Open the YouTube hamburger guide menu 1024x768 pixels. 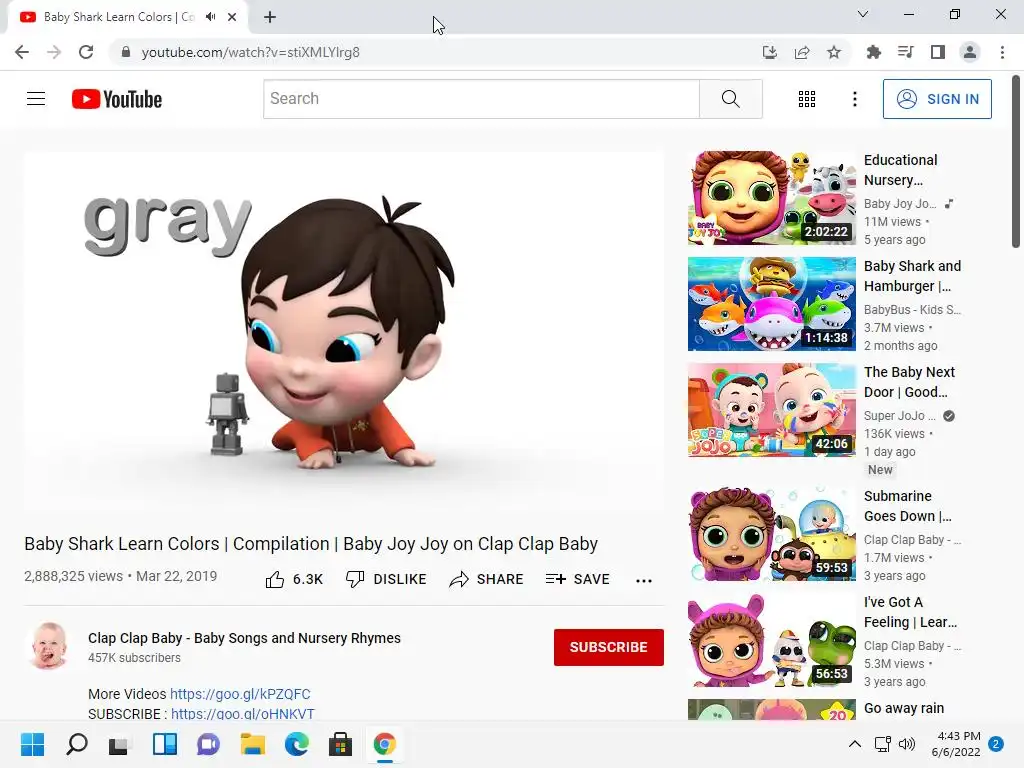[36, 99]
